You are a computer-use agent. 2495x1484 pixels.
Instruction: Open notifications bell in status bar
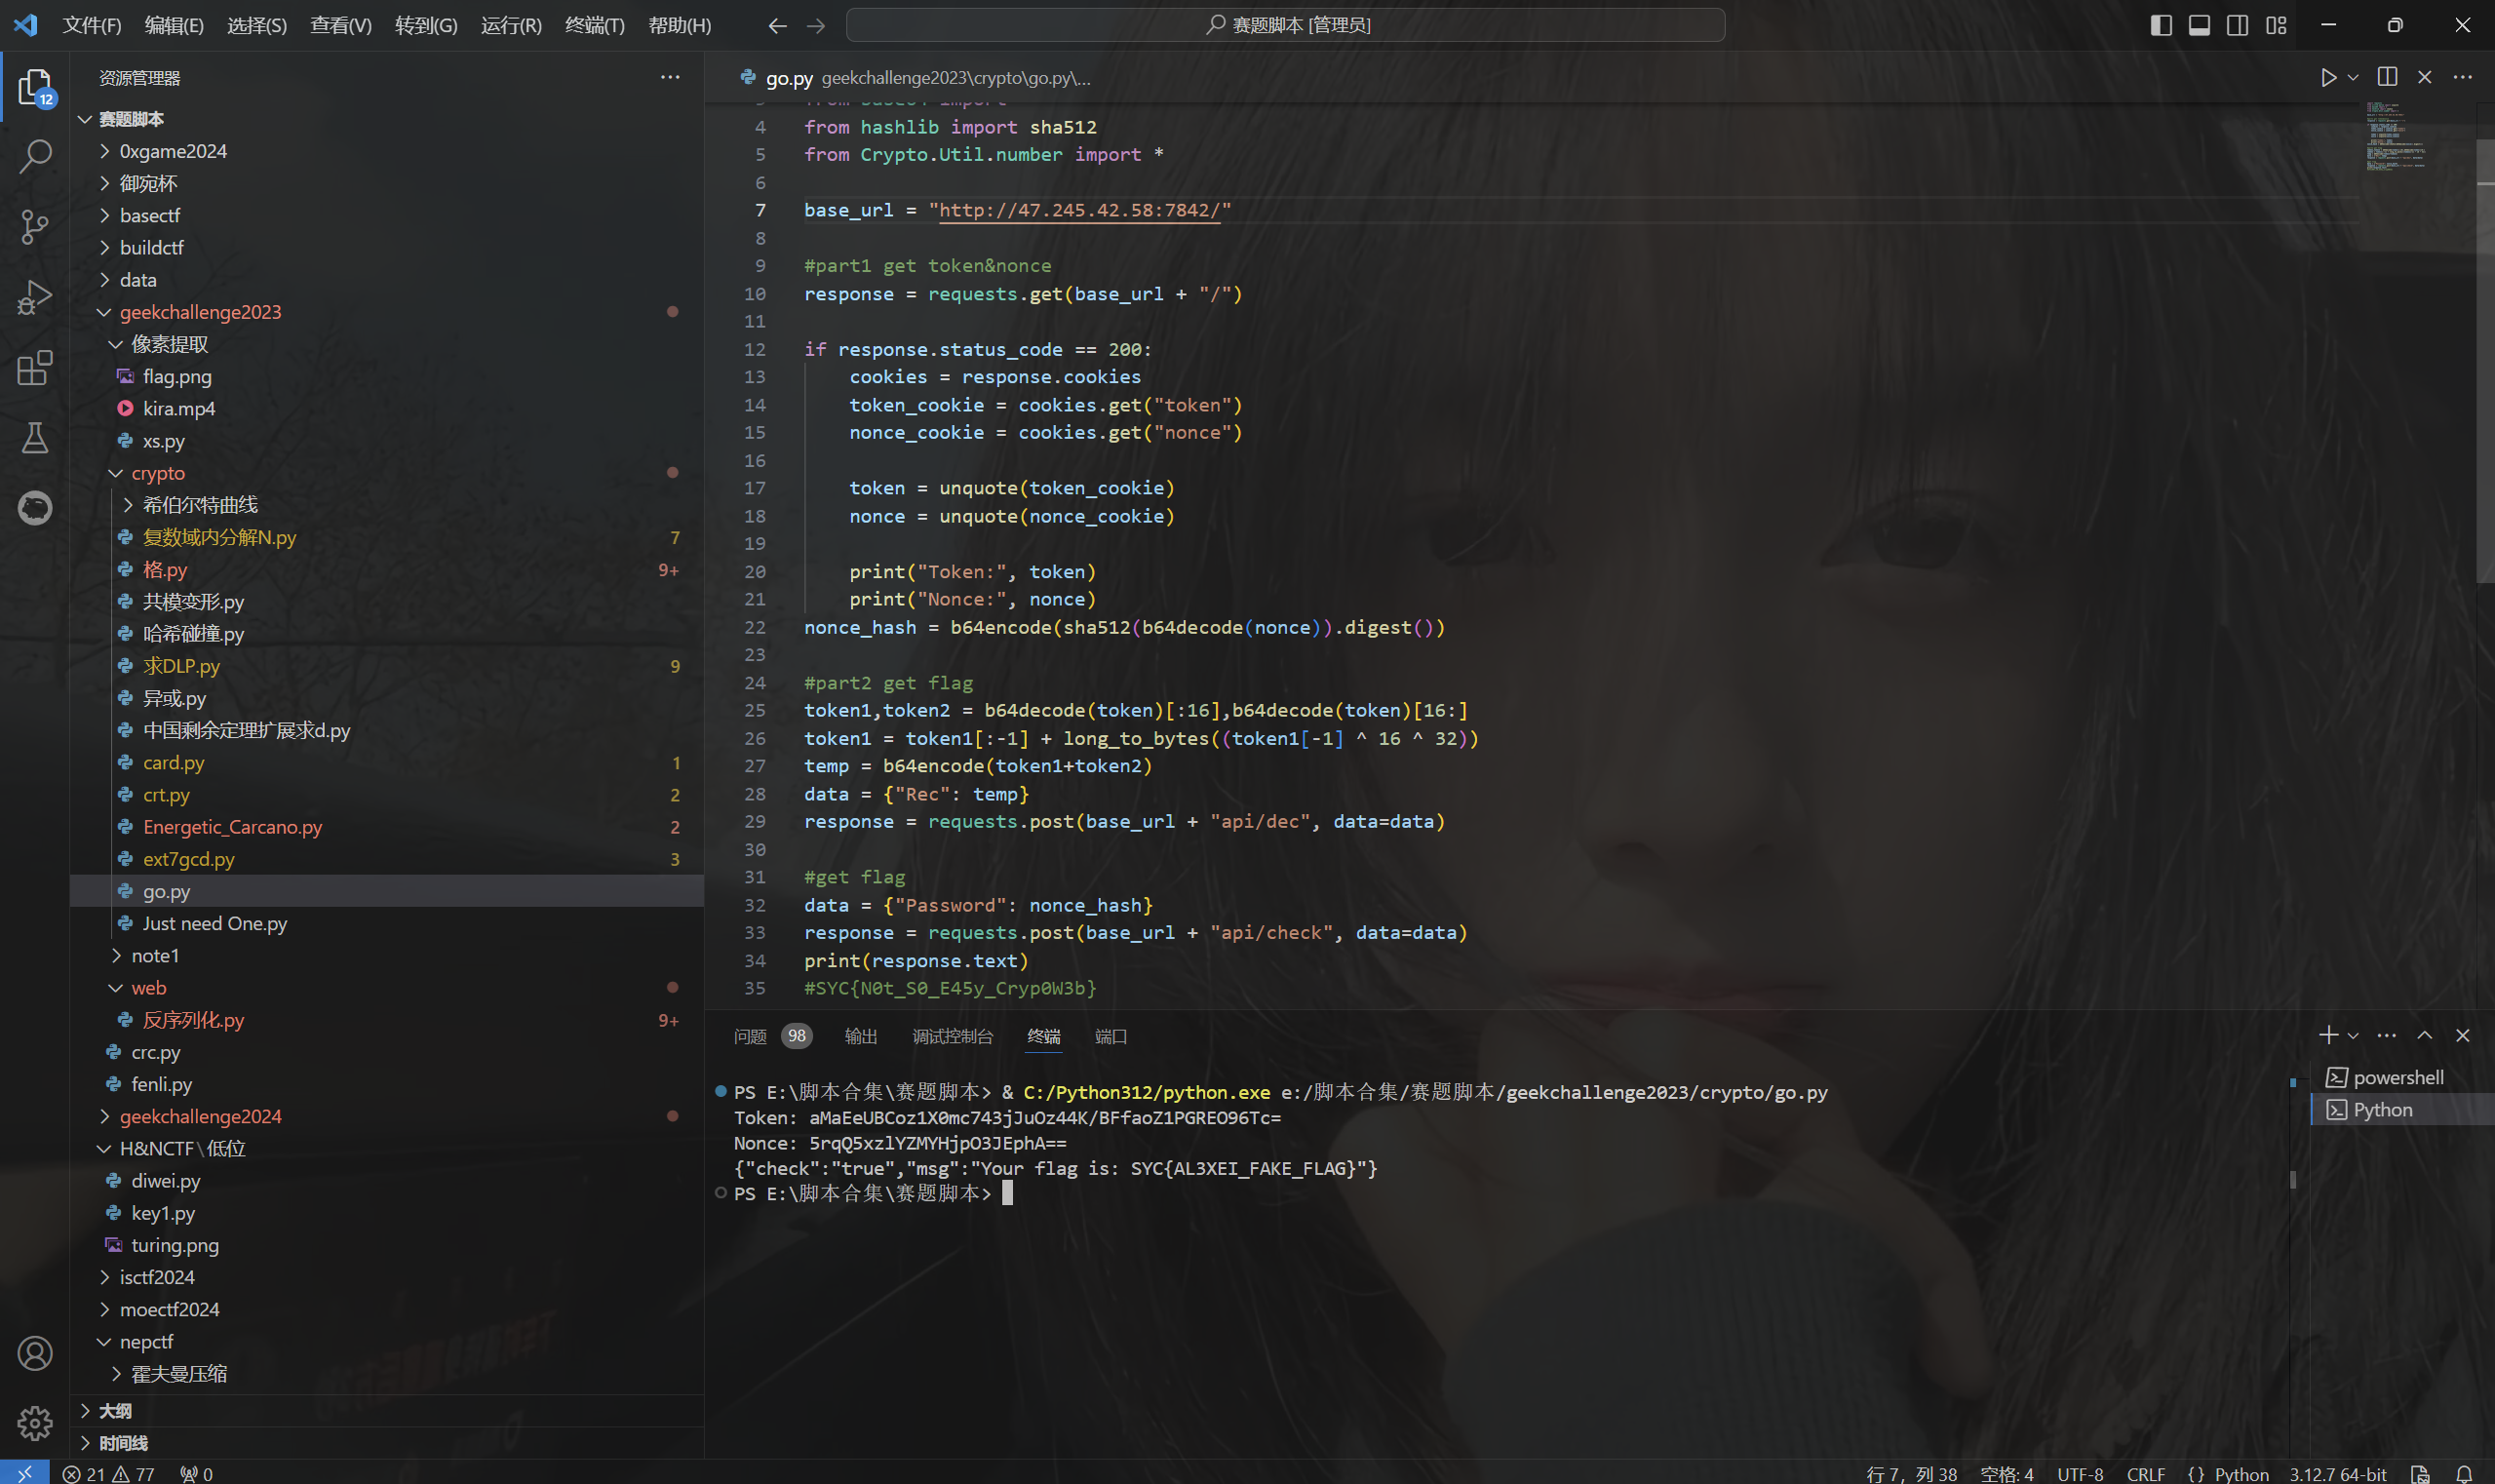pyautogui.click(x=2464, y=1473)
